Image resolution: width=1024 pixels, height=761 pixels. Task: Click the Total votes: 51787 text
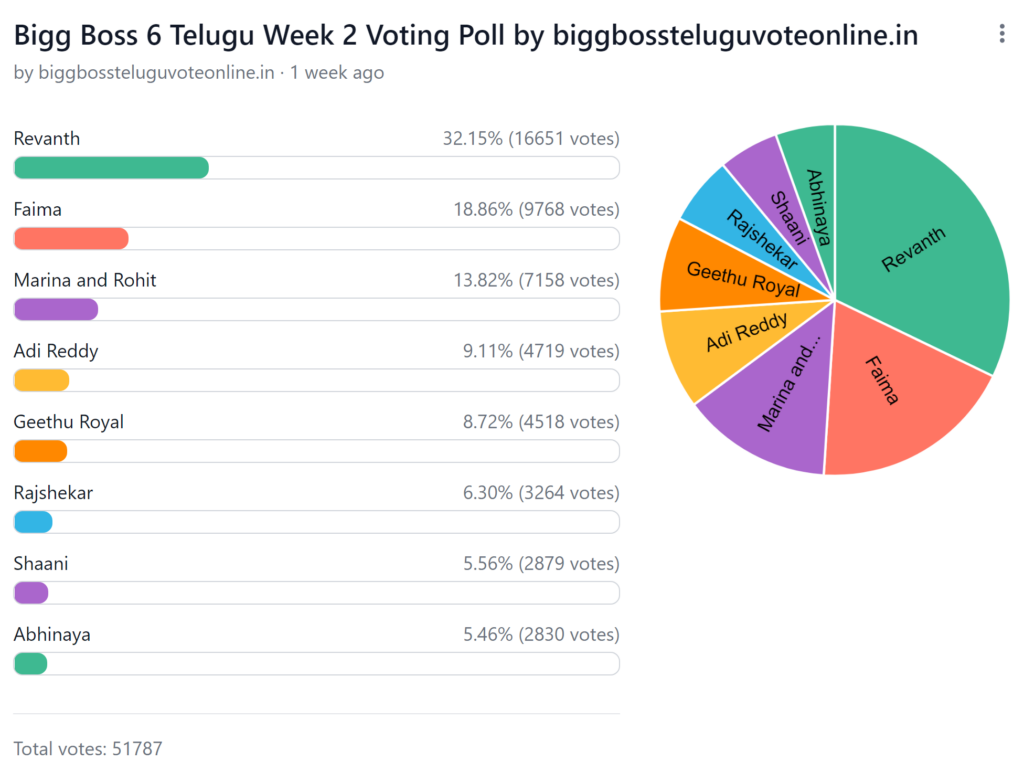pyautogui.click(x=88, y=748)
